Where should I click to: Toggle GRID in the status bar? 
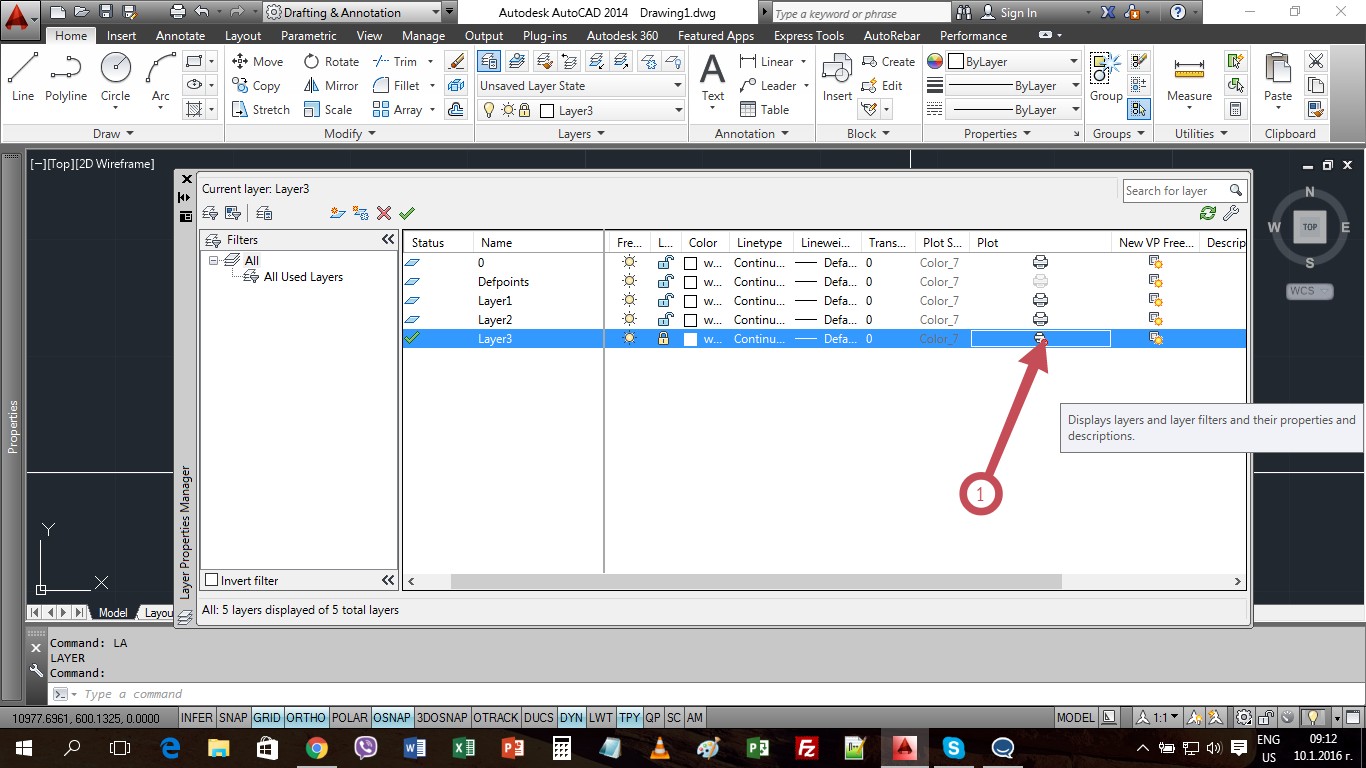click(266, 717)
